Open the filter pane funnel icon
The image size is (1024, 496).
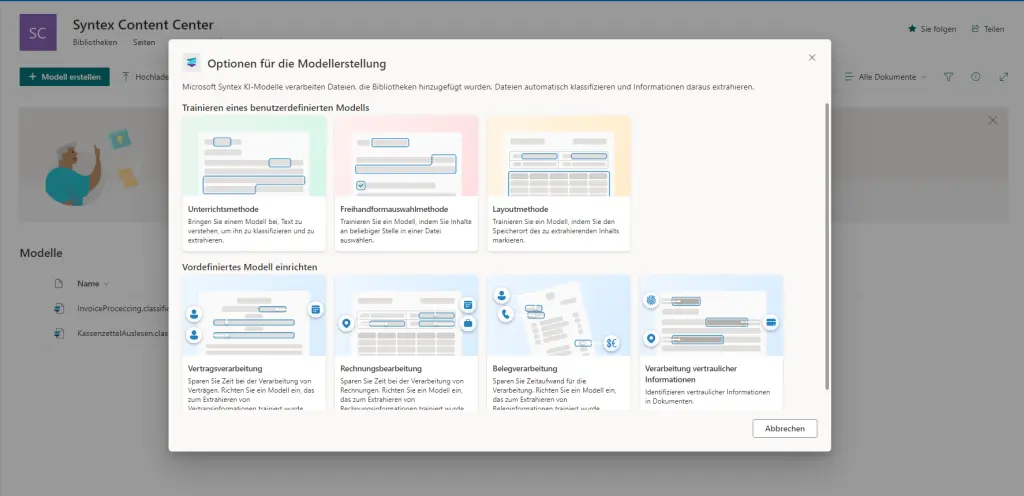(x=949, y=77)
